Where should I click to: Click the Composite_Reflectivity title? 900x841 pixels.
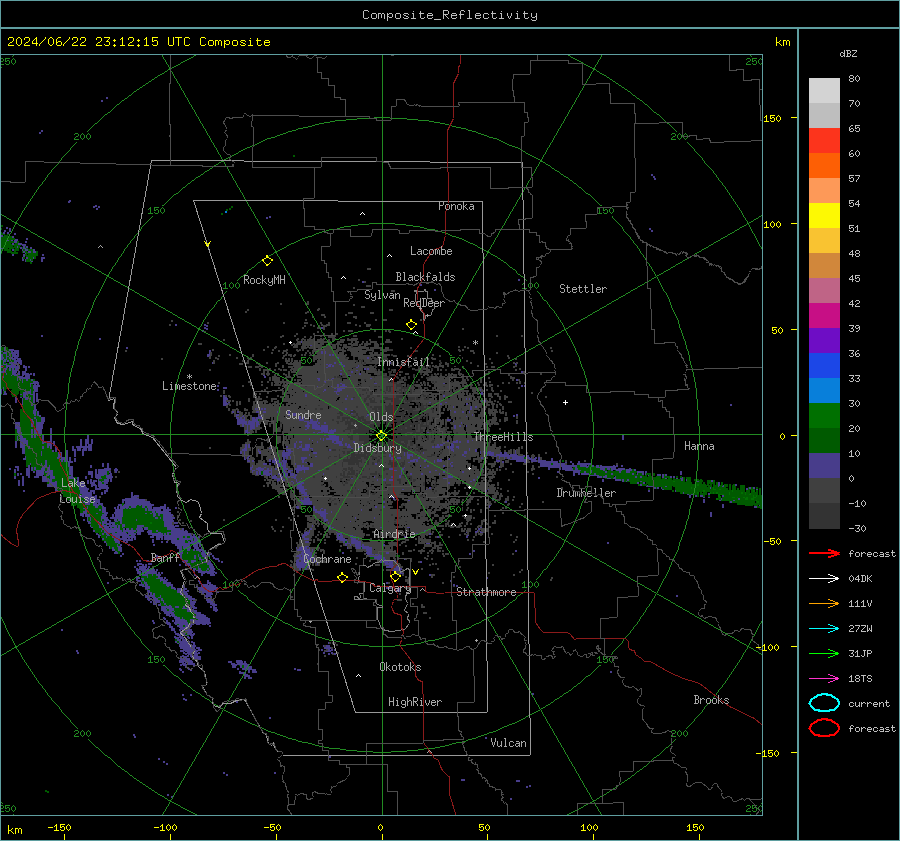pyautogui.click(x=450, y=15)
